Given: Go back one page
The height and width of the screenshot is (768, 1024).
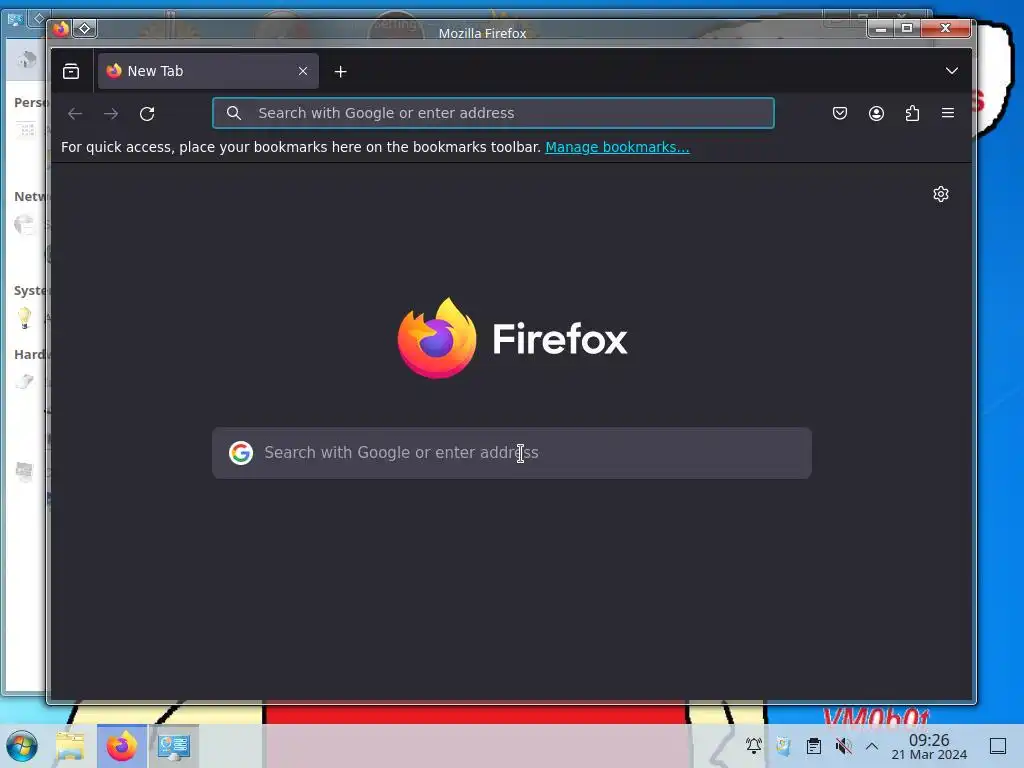Looking at the screenshot, I should coord(75,114).
